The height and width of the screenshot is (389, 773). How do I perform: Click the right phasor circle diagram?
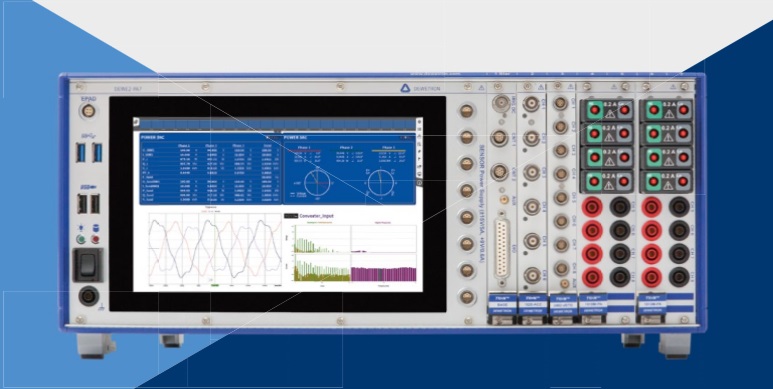[x=380, y=182]
